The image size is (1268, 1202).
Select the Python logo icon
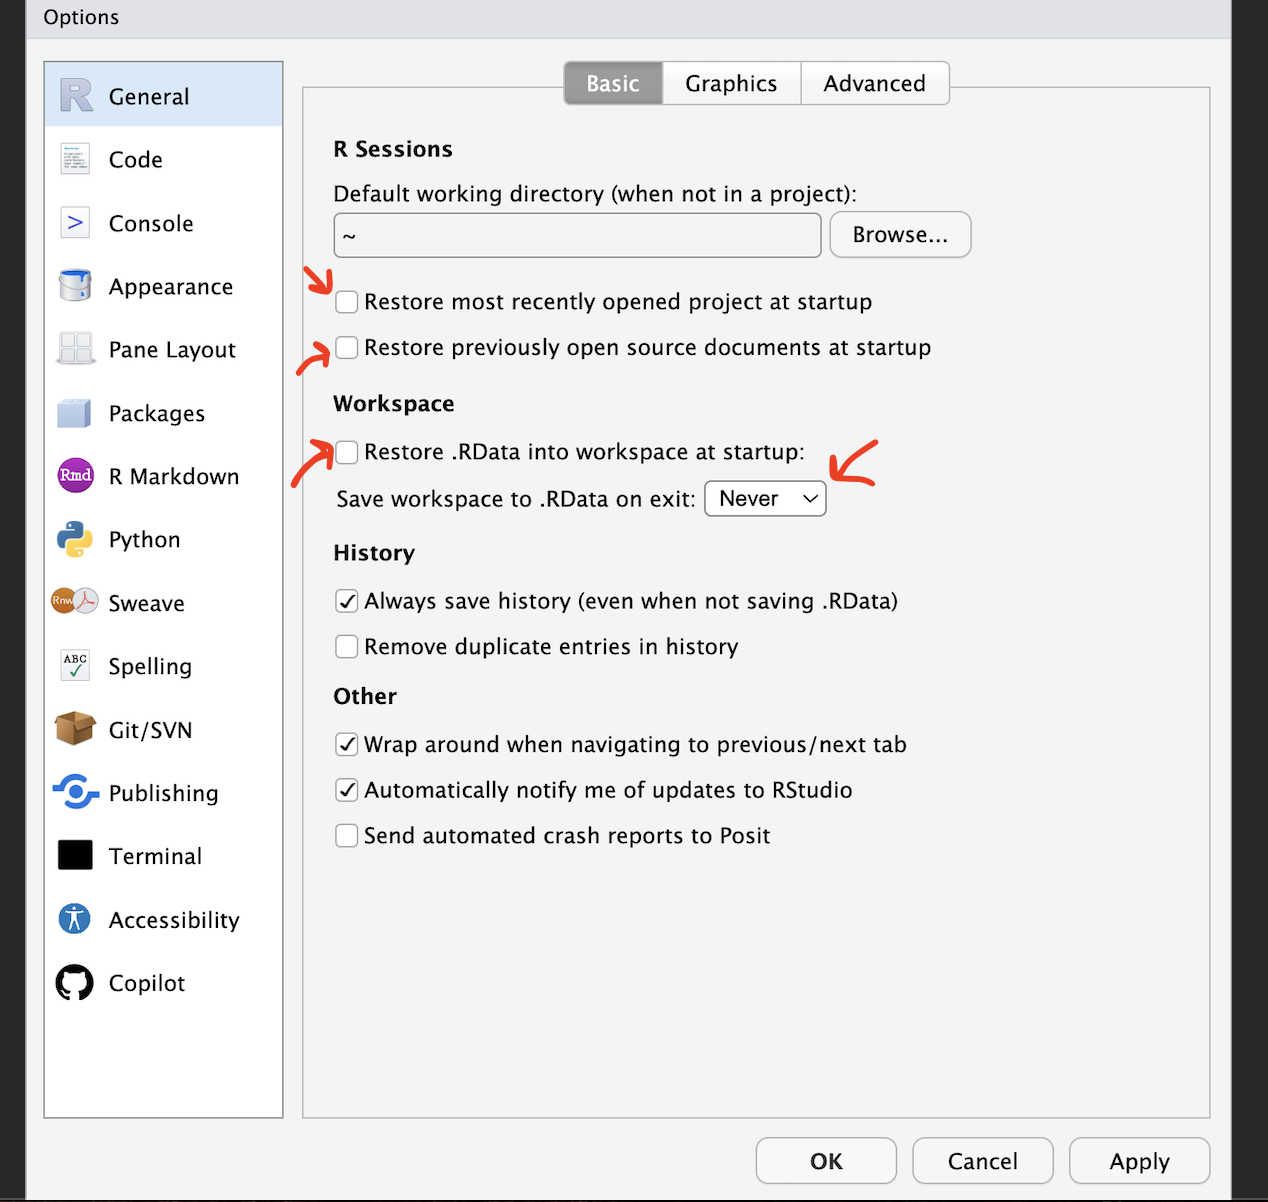pos(75,539)
